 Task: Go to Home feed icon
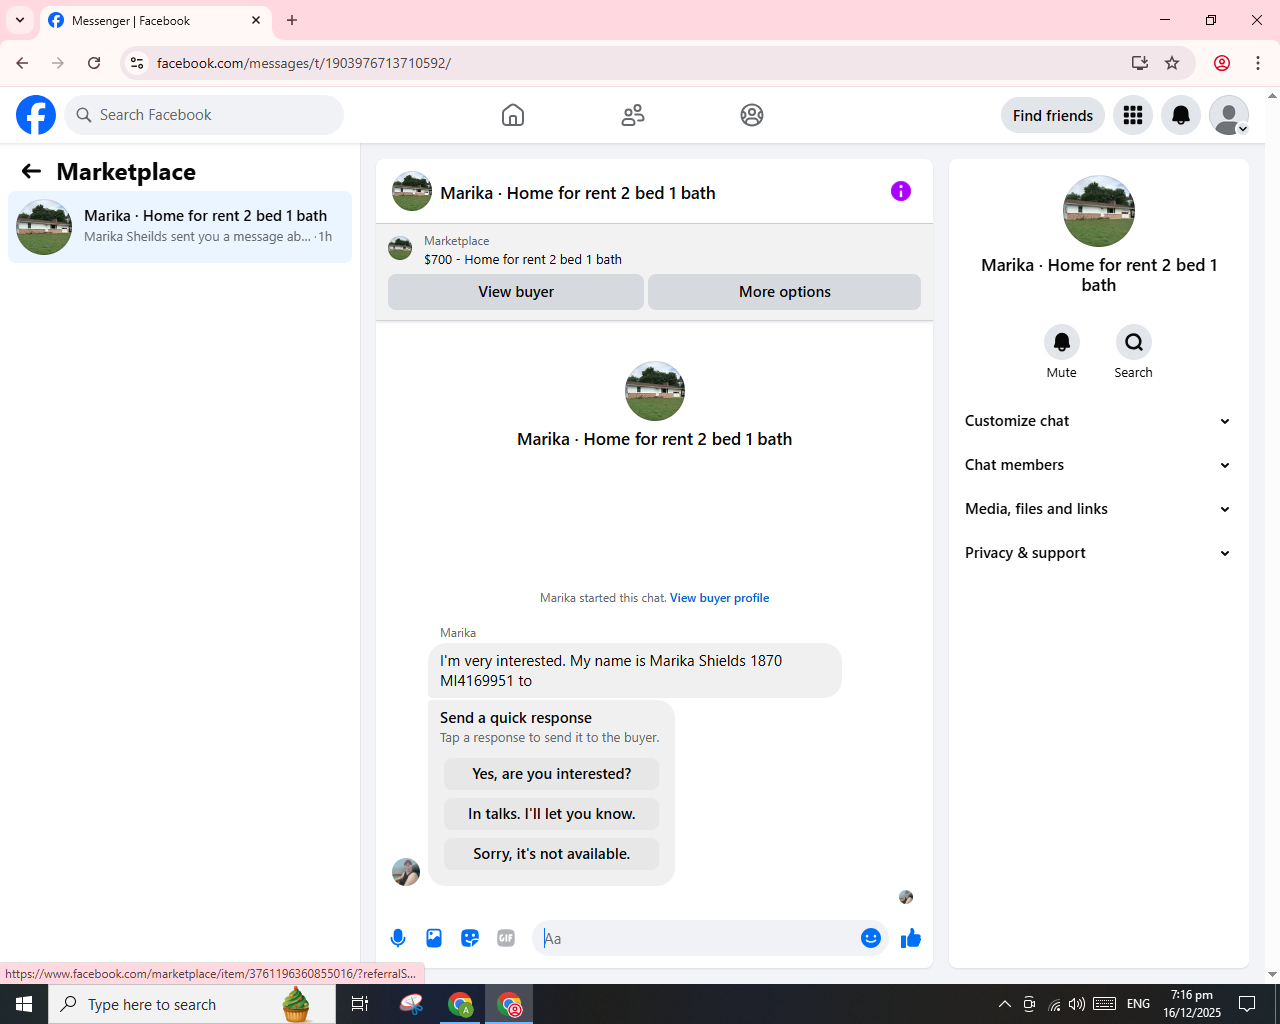tap(513, 115)
